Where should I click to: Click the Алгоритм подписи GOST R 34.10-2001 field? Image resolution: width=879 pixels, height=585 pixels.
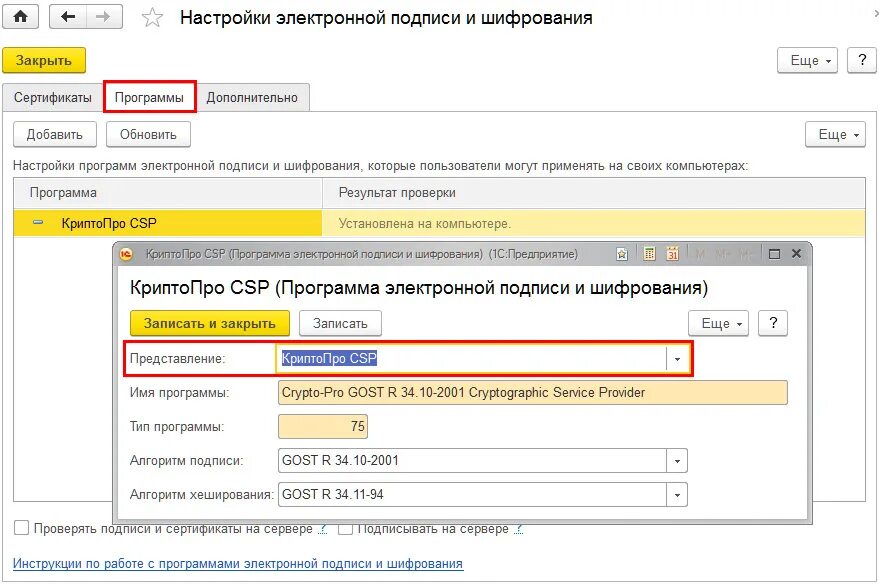472,461
